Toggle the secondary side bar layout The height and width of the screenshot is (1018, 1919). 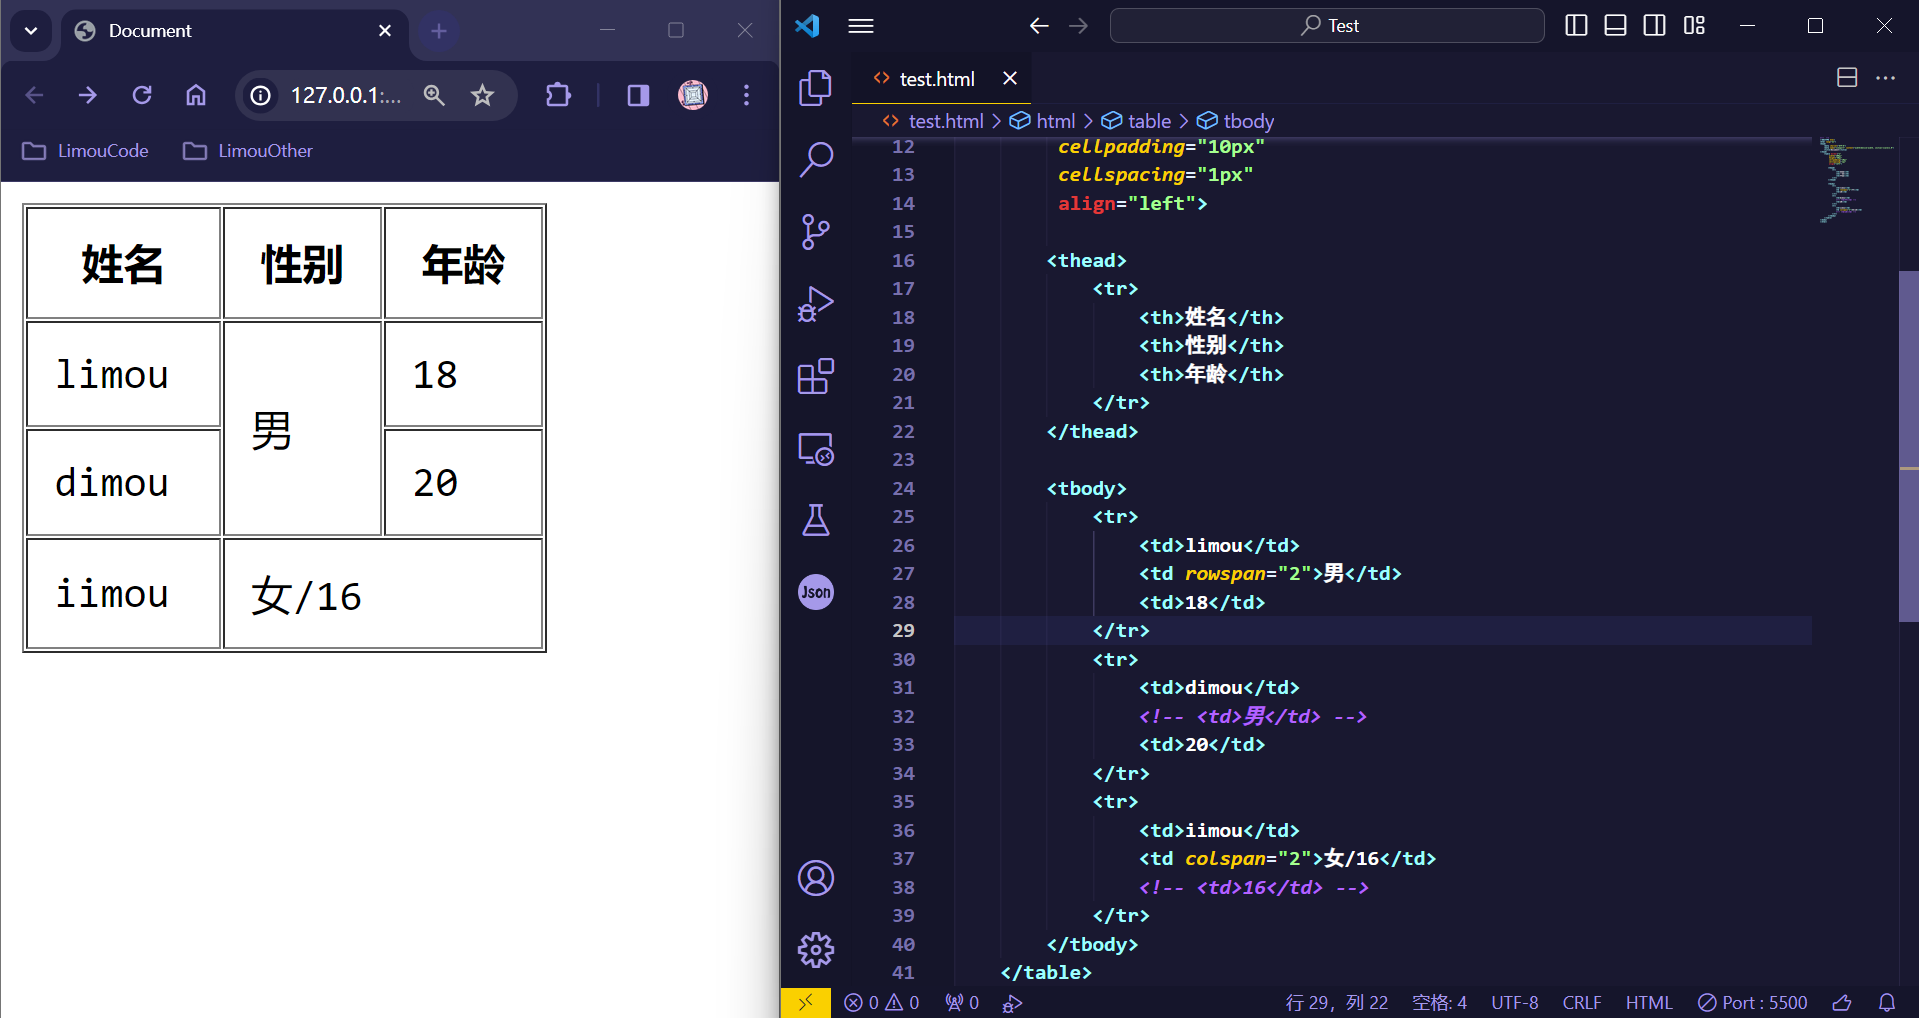pos(1654,26)
